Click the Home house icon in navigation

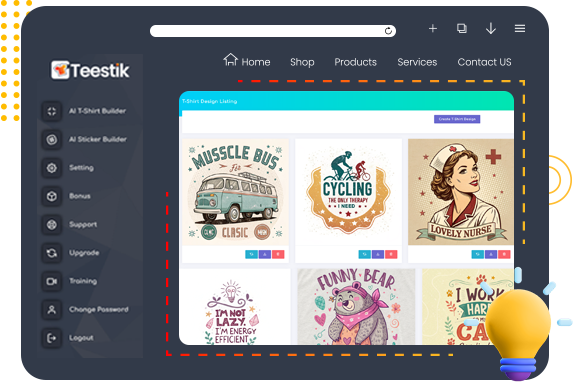[x=231, y=60]
